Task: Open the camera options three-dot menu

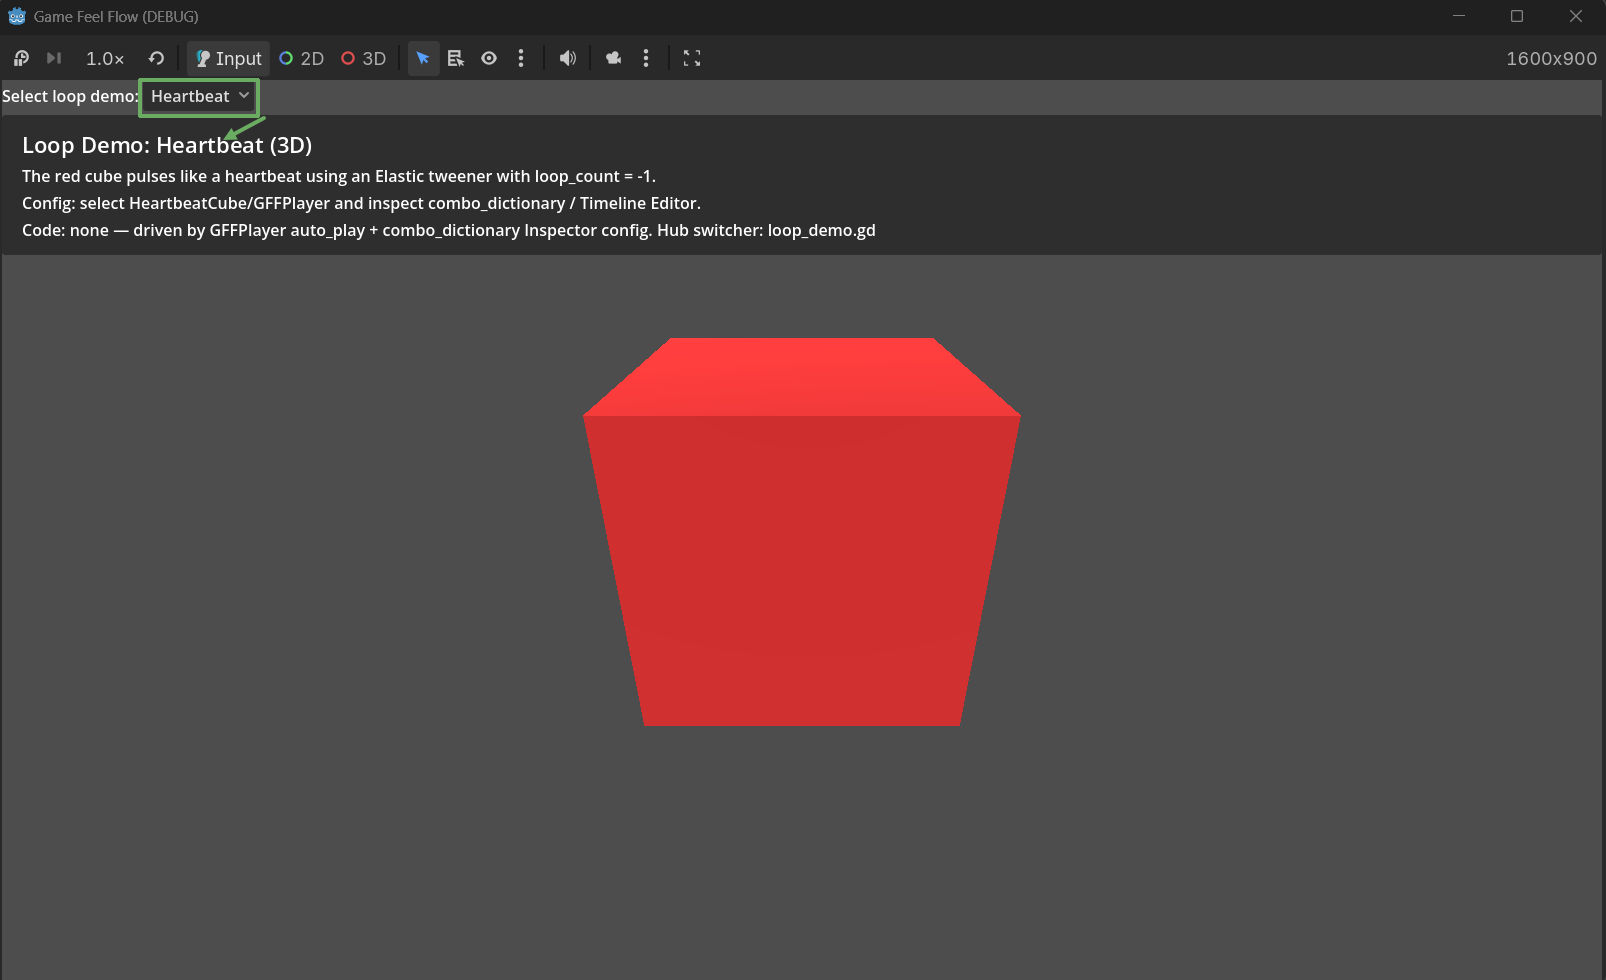Action: pos(646,58)
